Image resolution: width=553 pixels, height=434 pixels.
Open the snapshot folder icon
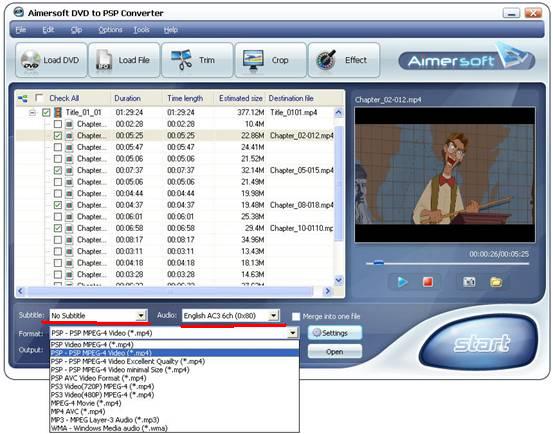coord(496,282)
